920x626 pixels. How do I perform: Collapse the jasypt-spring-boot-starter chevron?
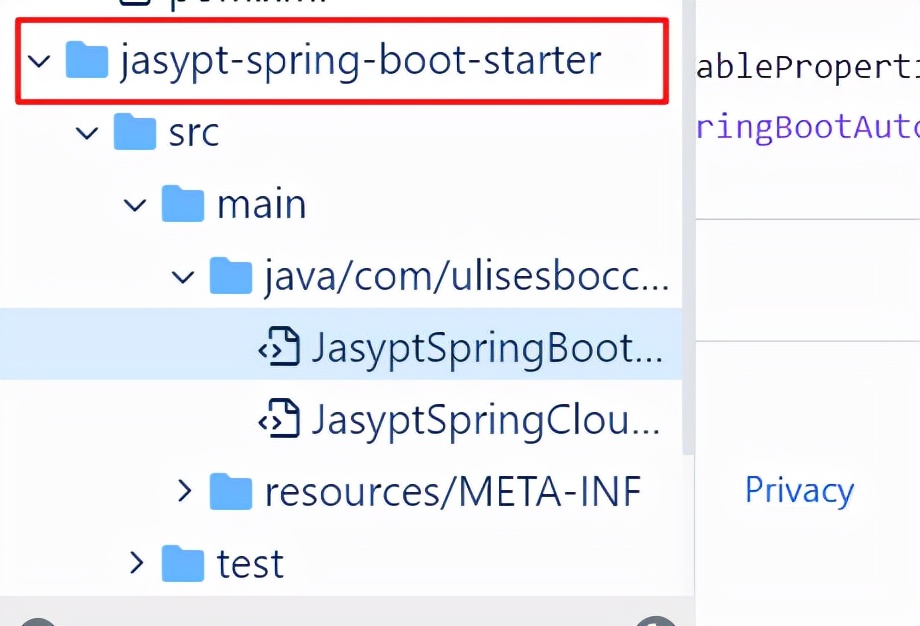click(40, 61)
